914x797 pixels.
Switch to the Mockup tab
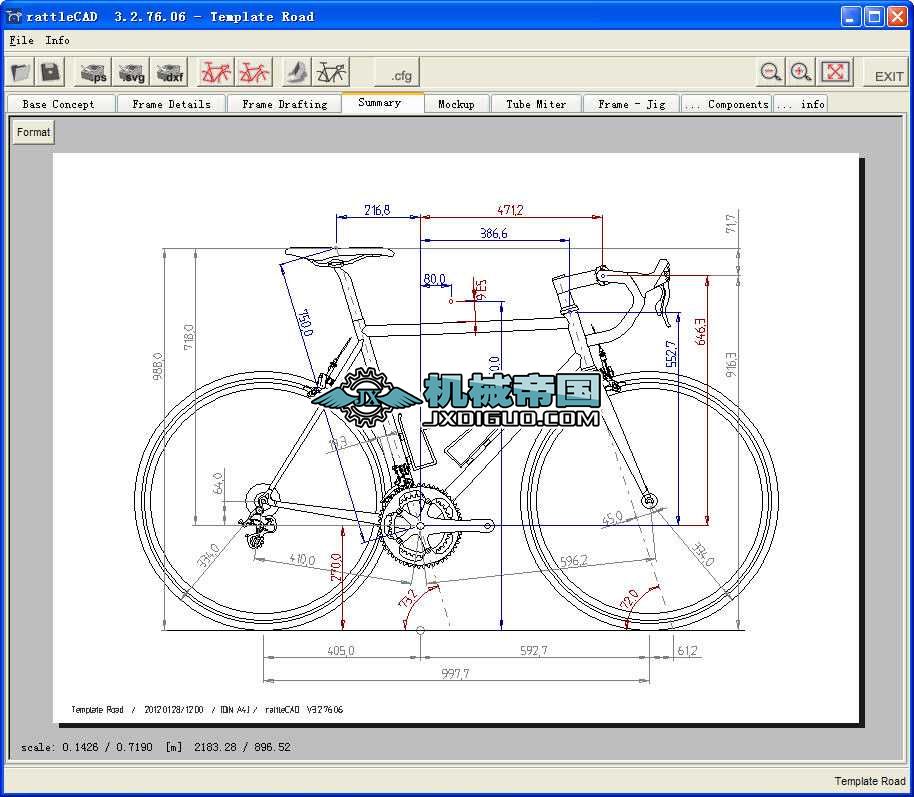point(456,104)
